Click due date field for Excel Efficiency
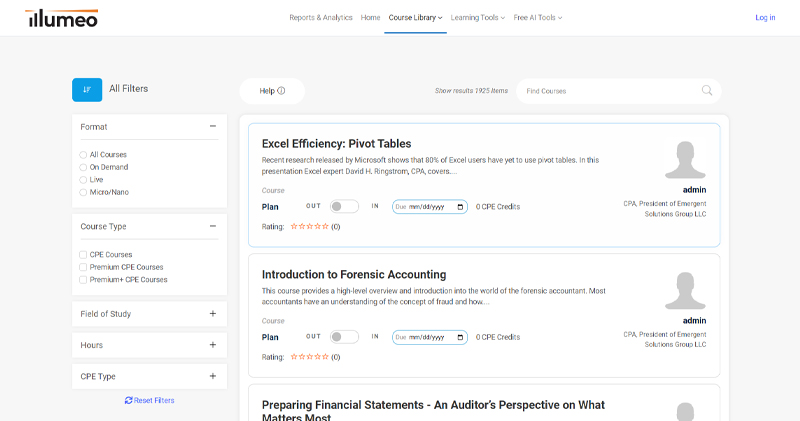 pos(430,207)
